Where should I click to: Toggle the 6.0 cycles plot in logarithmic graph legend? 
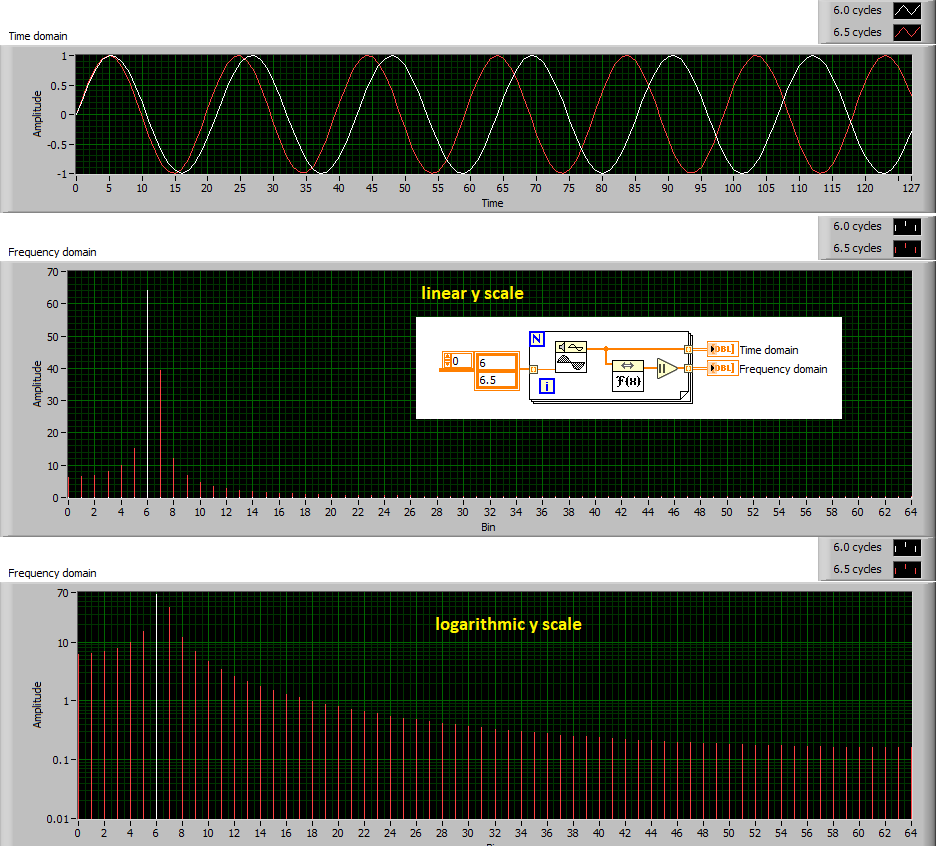click(858, 547)
